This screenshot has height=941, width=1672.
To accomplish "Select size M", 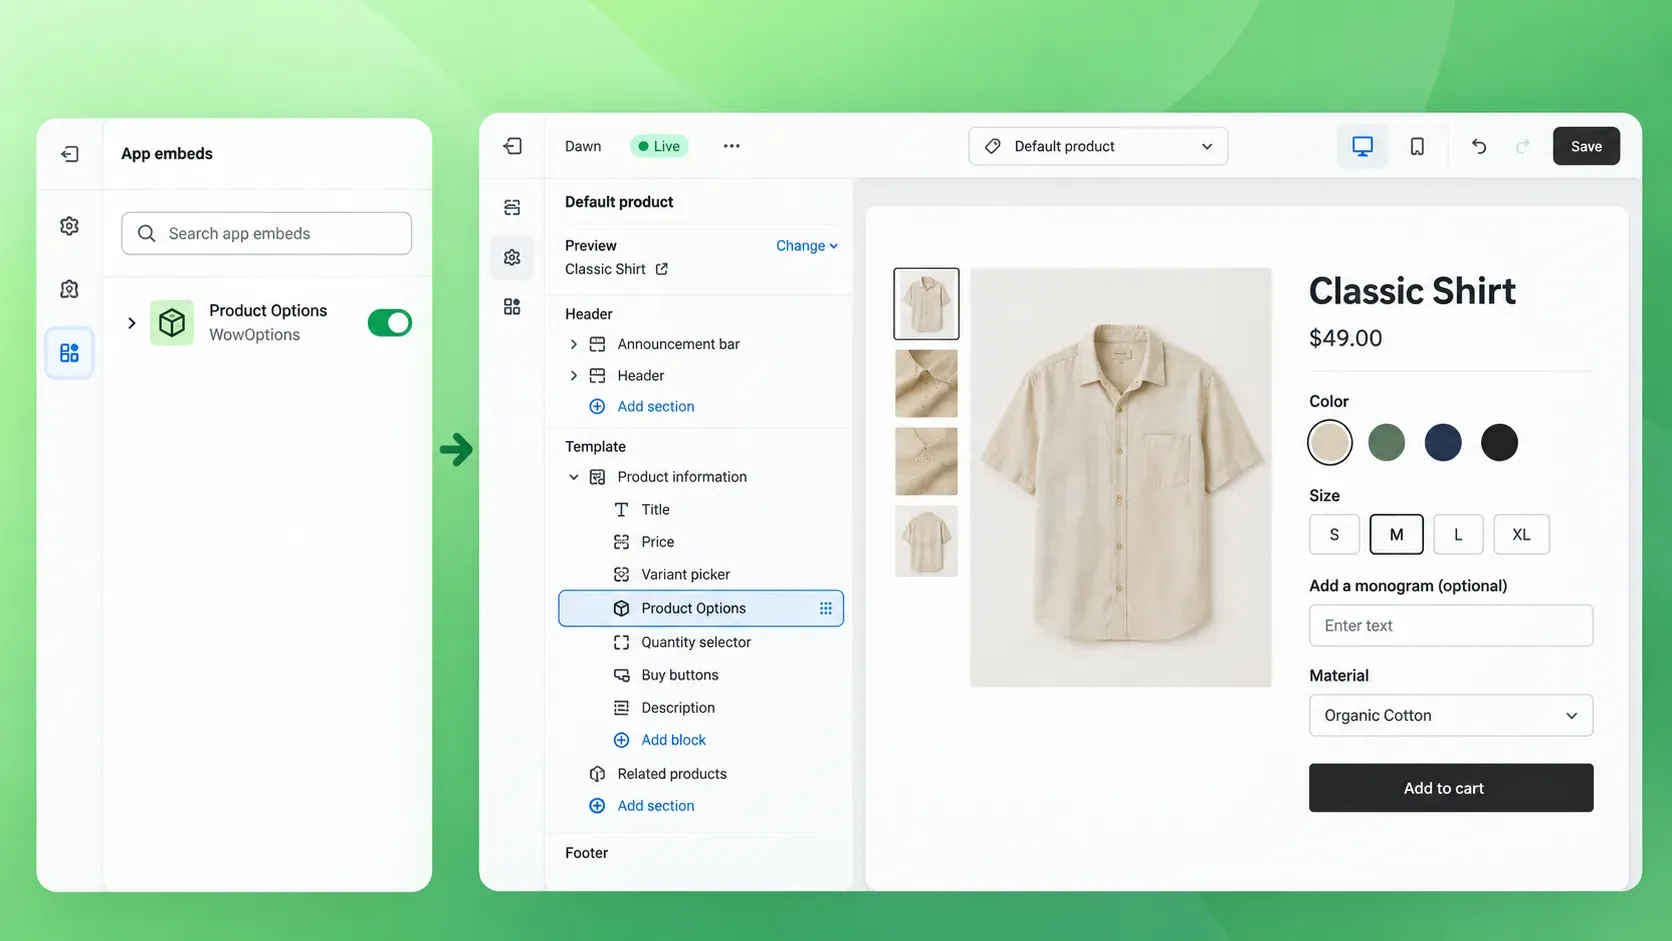I will 1396,534.
